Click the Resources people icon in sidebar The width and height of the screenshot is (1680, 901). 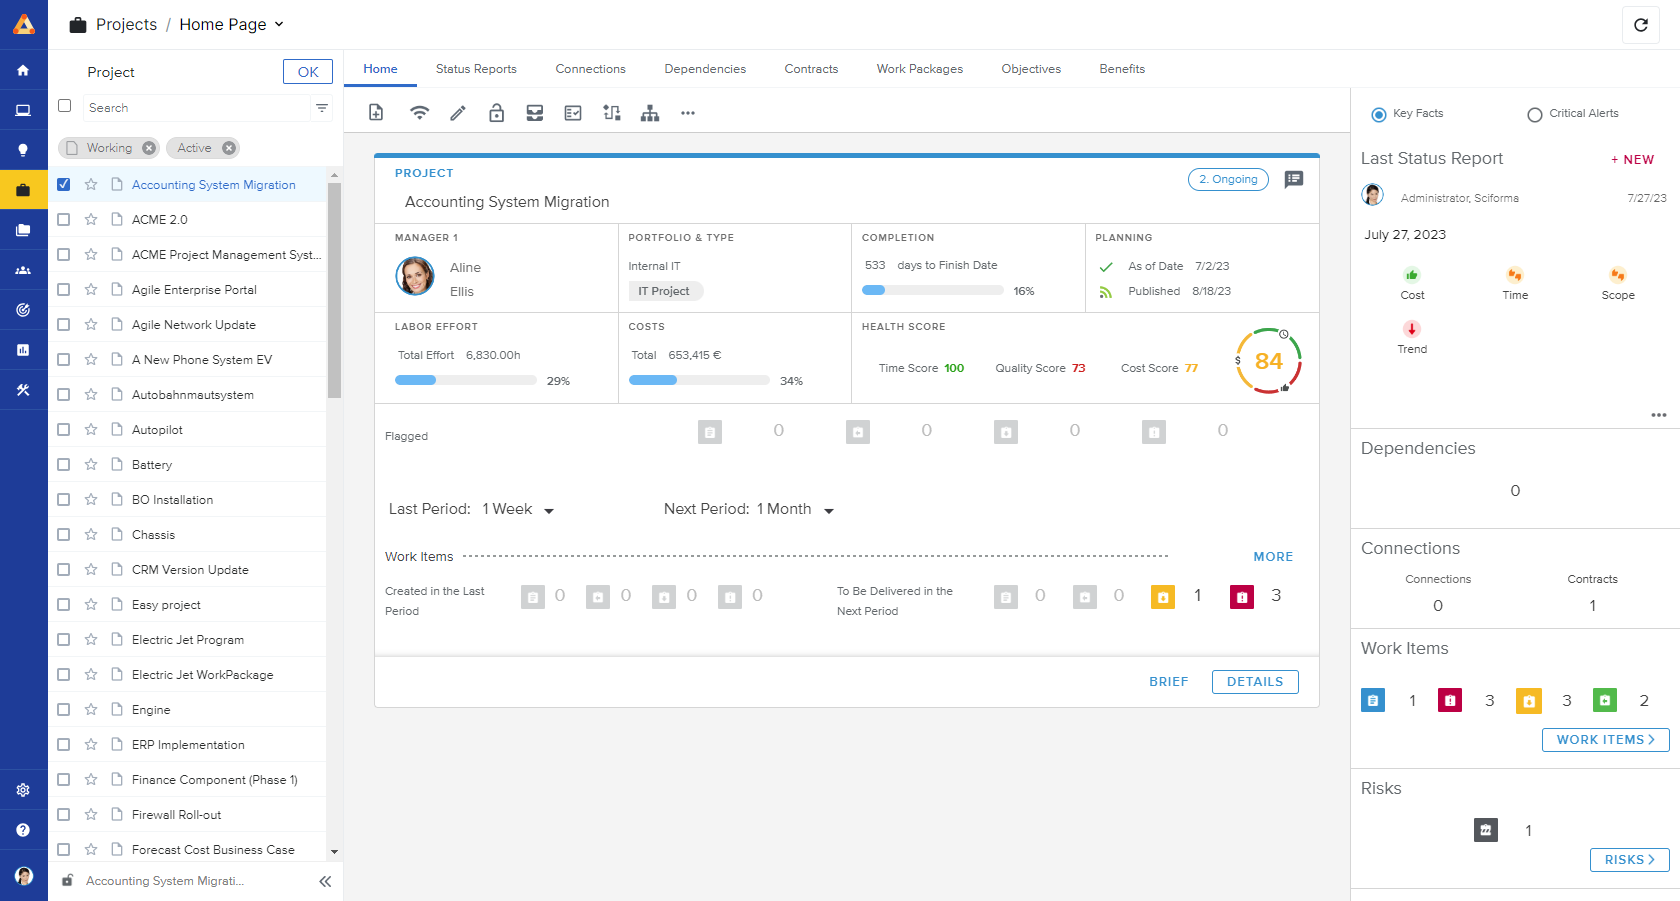click(x=24, y=269)
